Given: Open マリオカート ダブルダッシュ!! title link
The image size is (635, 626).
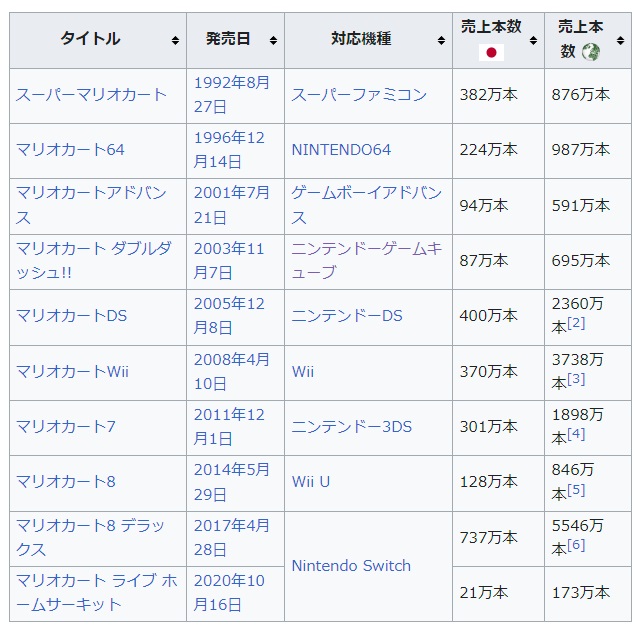Looking at the screenshot, I should coord(94,260).
